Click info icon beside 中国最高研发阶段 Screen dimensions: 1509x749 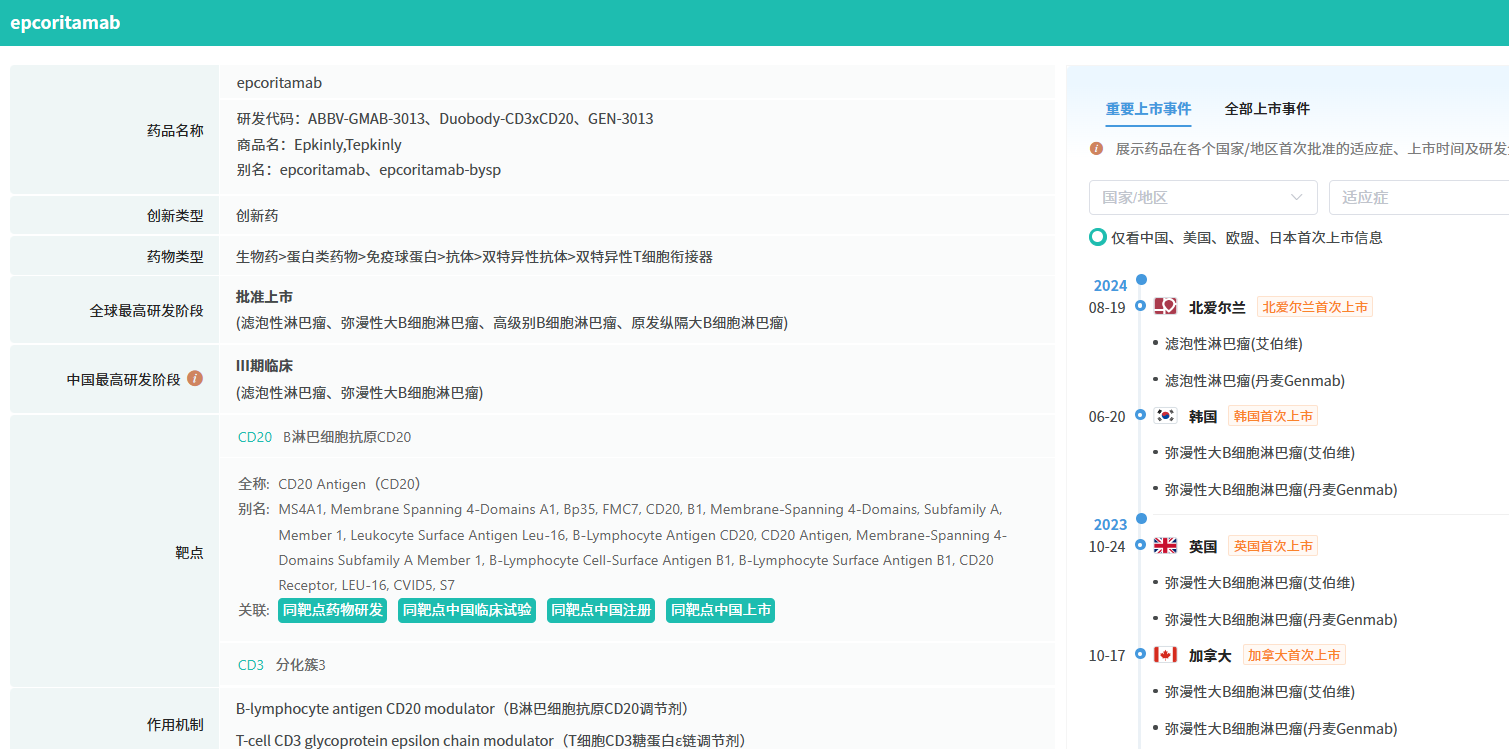(x=195, y=379)
